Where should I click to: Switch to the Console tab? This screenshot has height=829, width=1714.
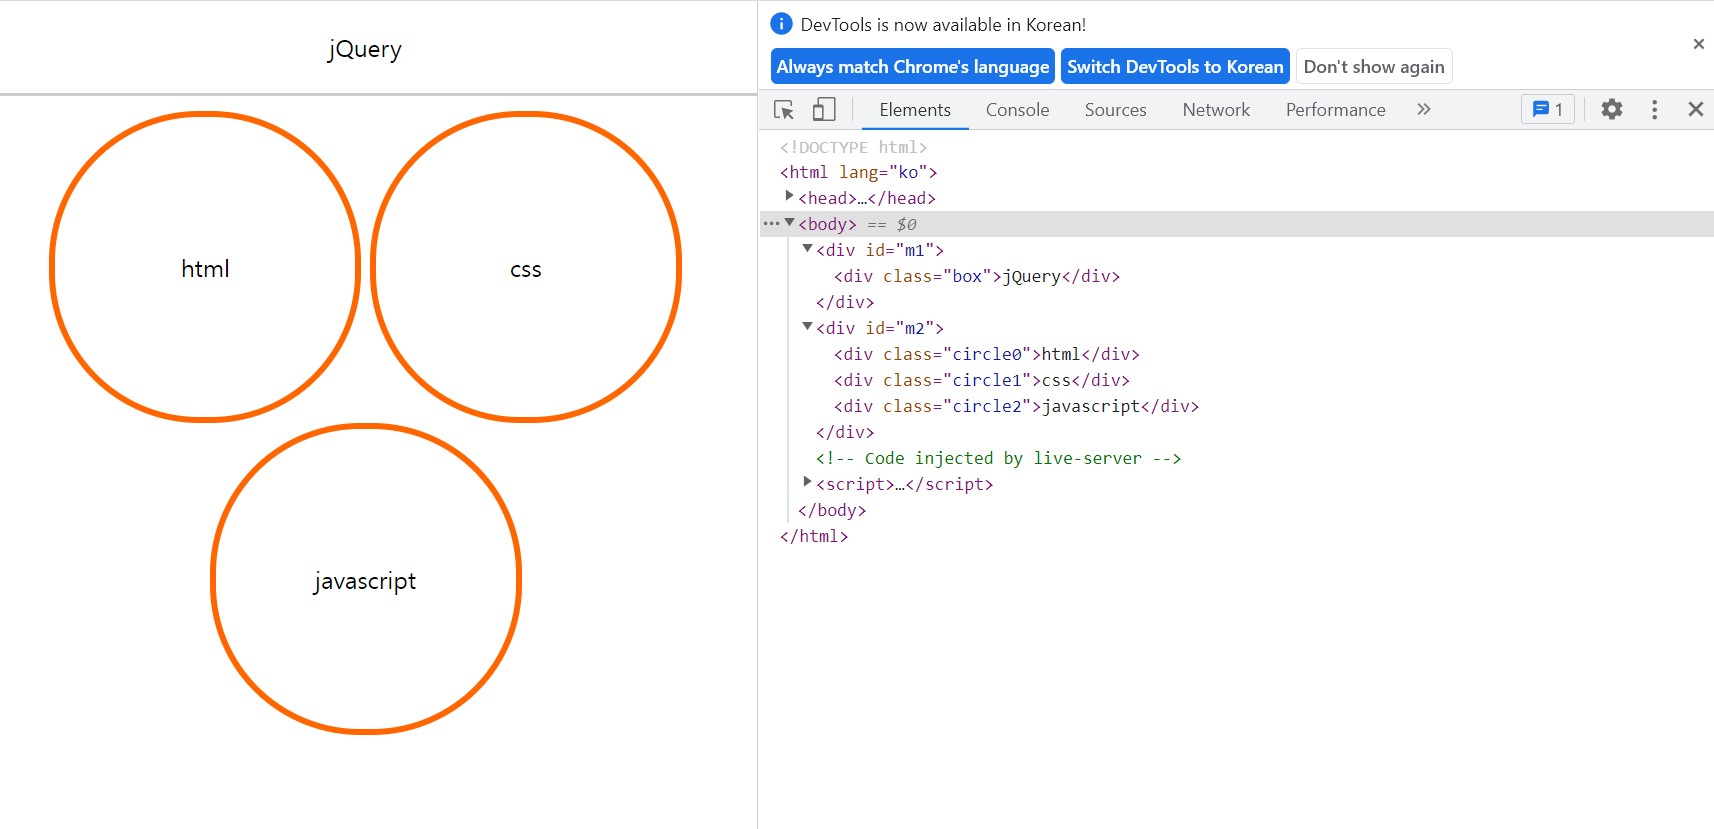(x=1017, y=110)
